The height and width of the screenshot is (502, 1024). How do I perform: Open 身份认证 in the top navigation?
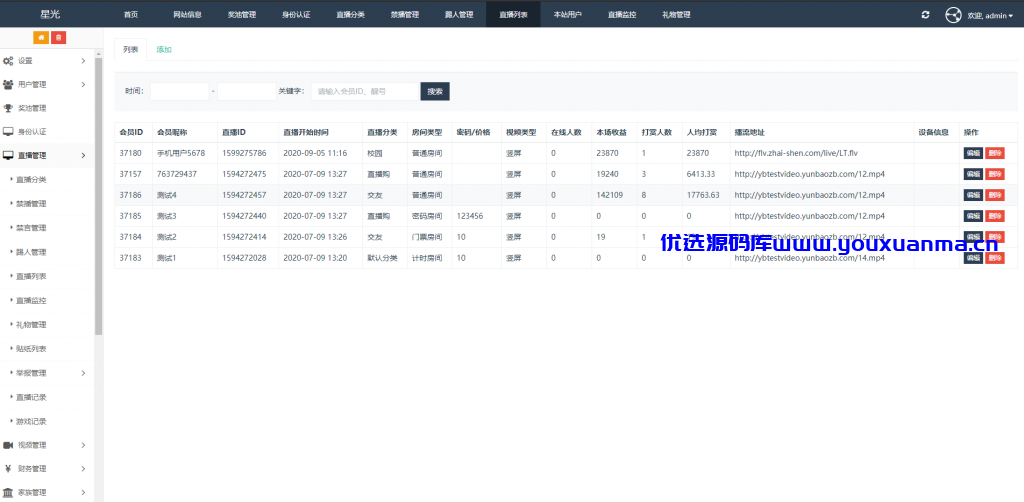[x=296, y=14]
